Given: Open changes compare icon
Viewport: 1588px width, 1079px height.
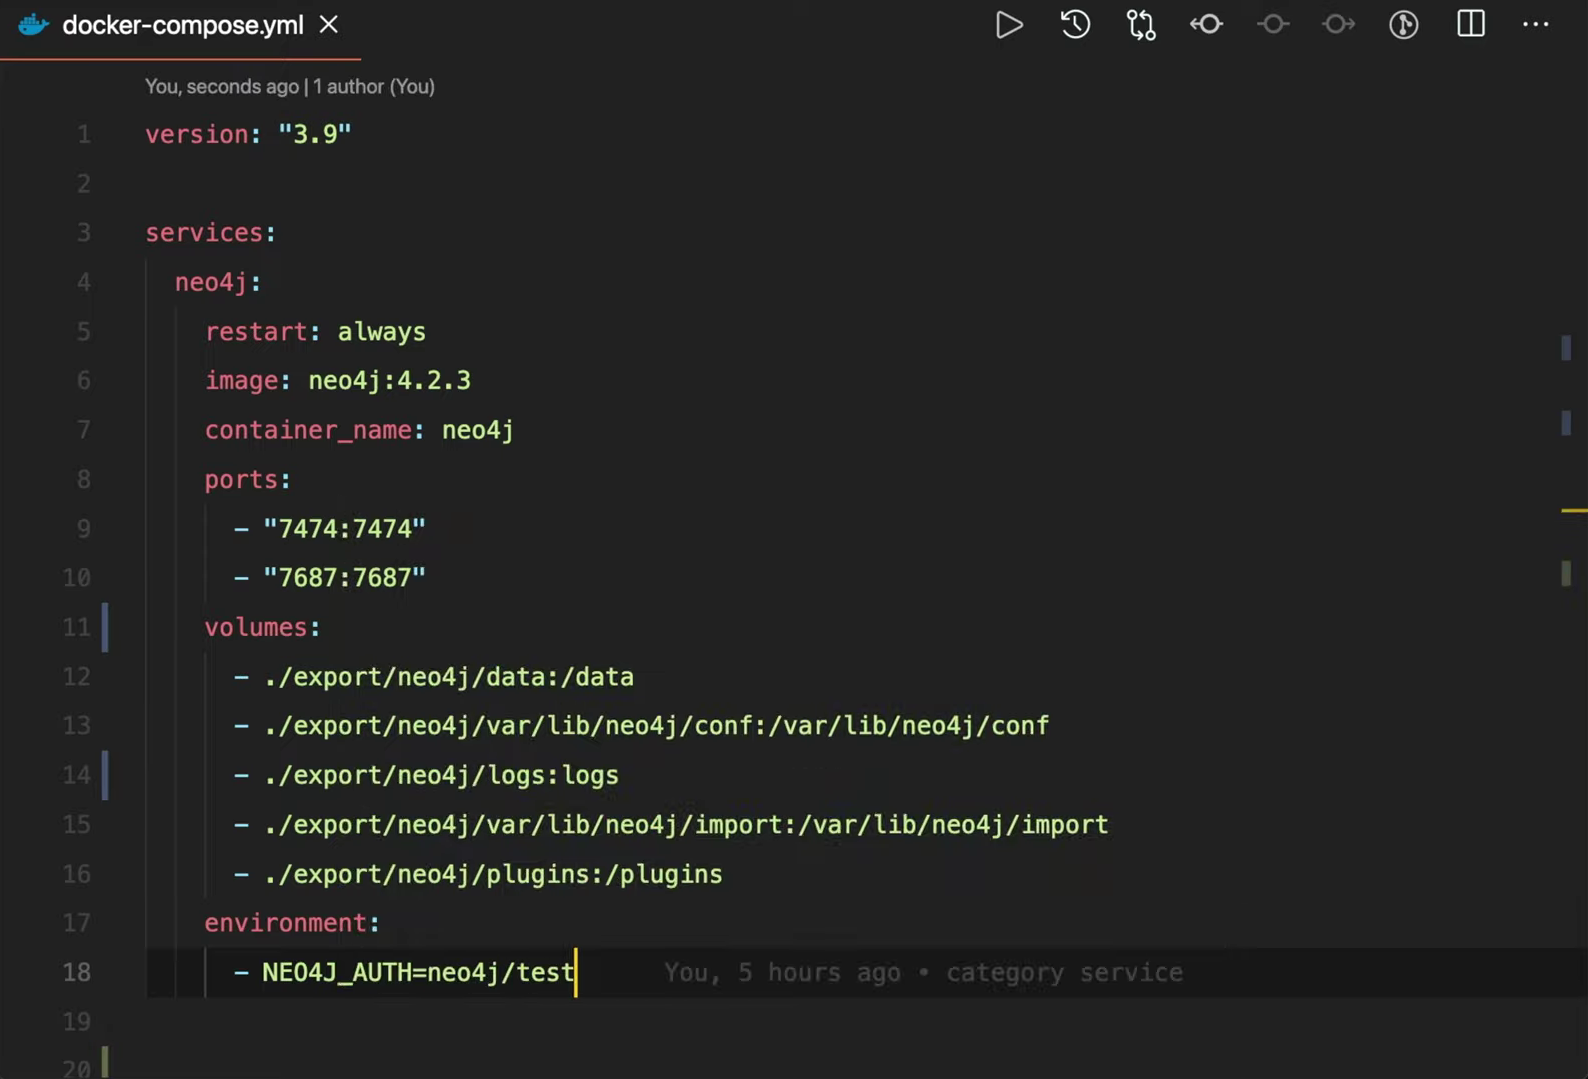Looking at the screenshot, I should pyautogui.click(x=1141, y=25).
